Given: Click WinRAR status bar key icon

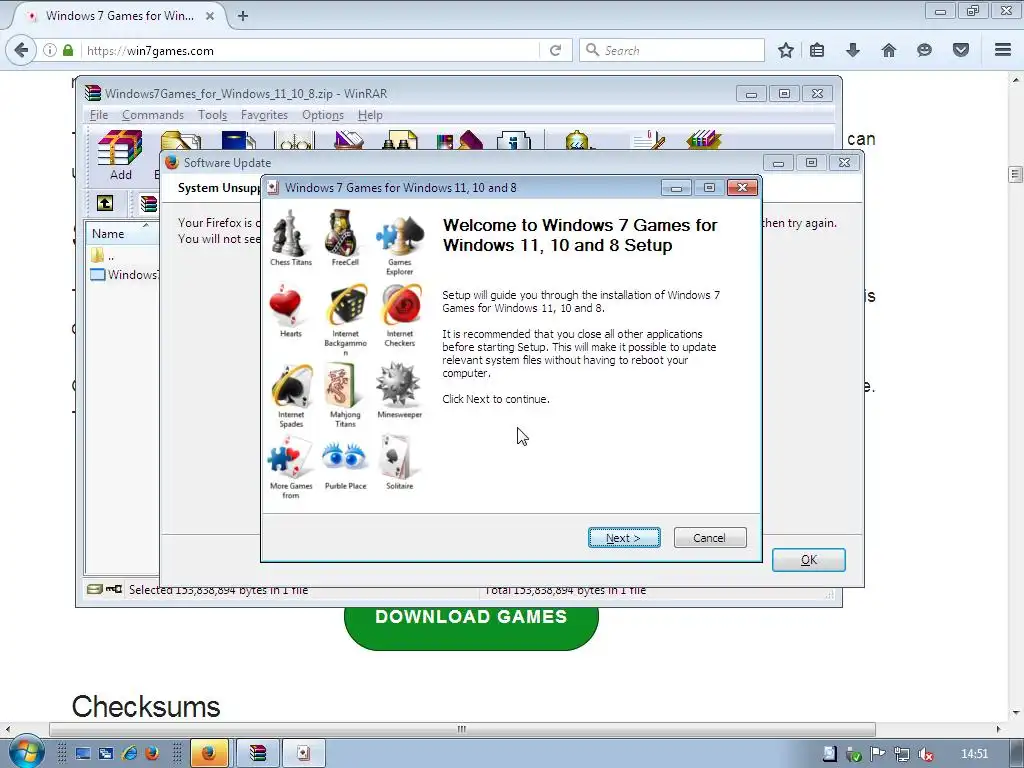Looking at the screenshot, I should [x=114, y=589].
